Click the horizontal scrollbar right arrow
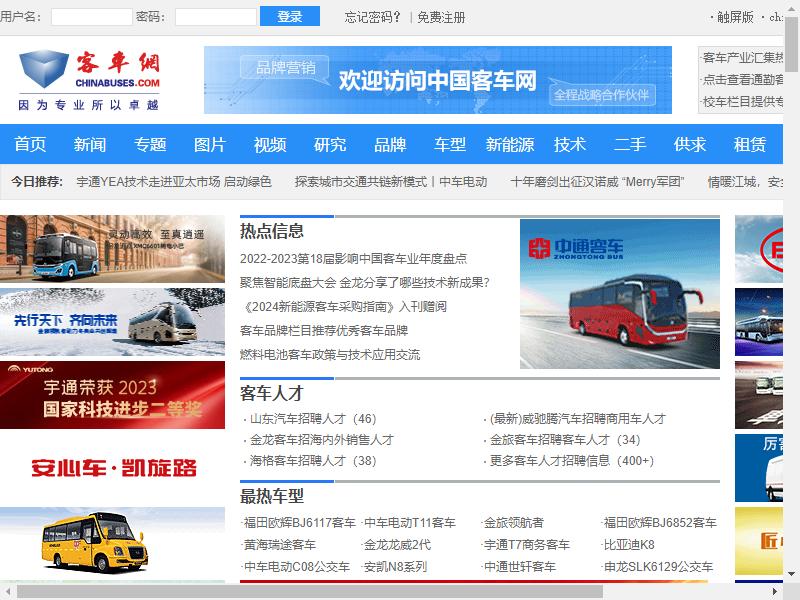The image size is (800, 600). 775,591
